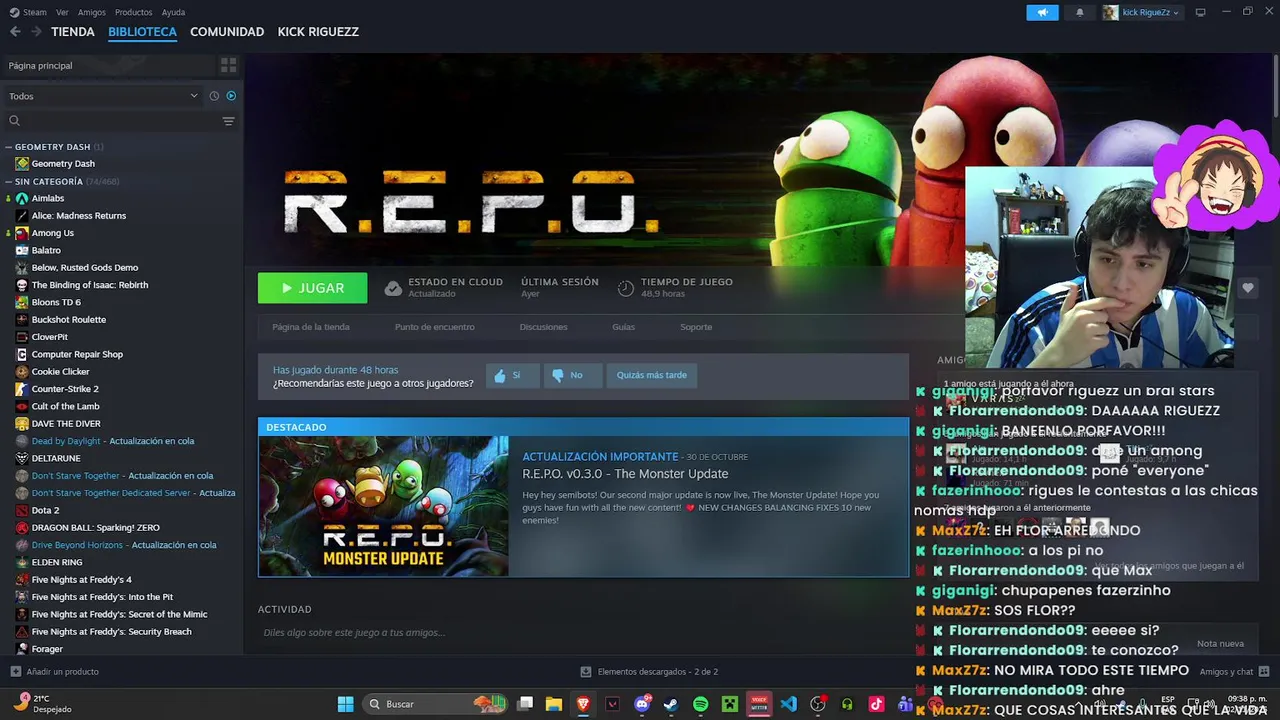Open the Todos library filter dropdown
Image resolution: width=1280 pixels, height=720 pixels.
pyautogui.click(x=104, y=96)
